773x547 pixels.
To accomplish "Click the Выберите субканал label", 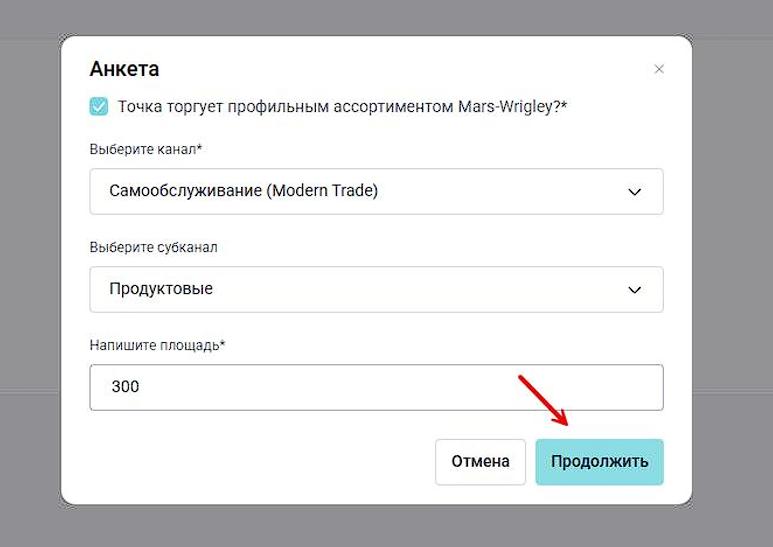I will [153, 247].
